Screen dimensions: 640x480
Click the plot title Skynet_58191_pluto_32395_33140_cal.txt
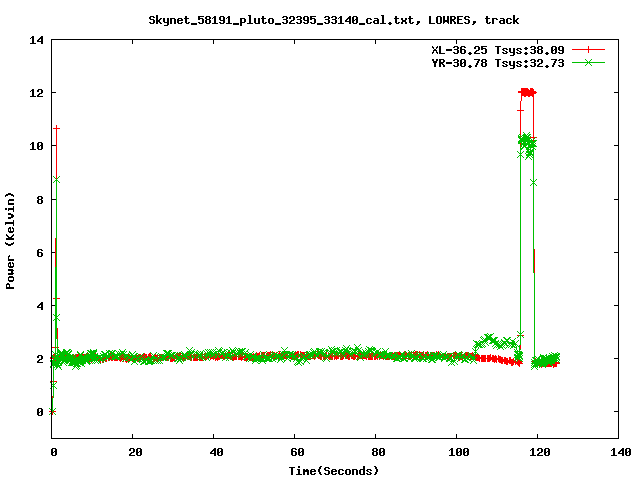[x=281, y=20]
